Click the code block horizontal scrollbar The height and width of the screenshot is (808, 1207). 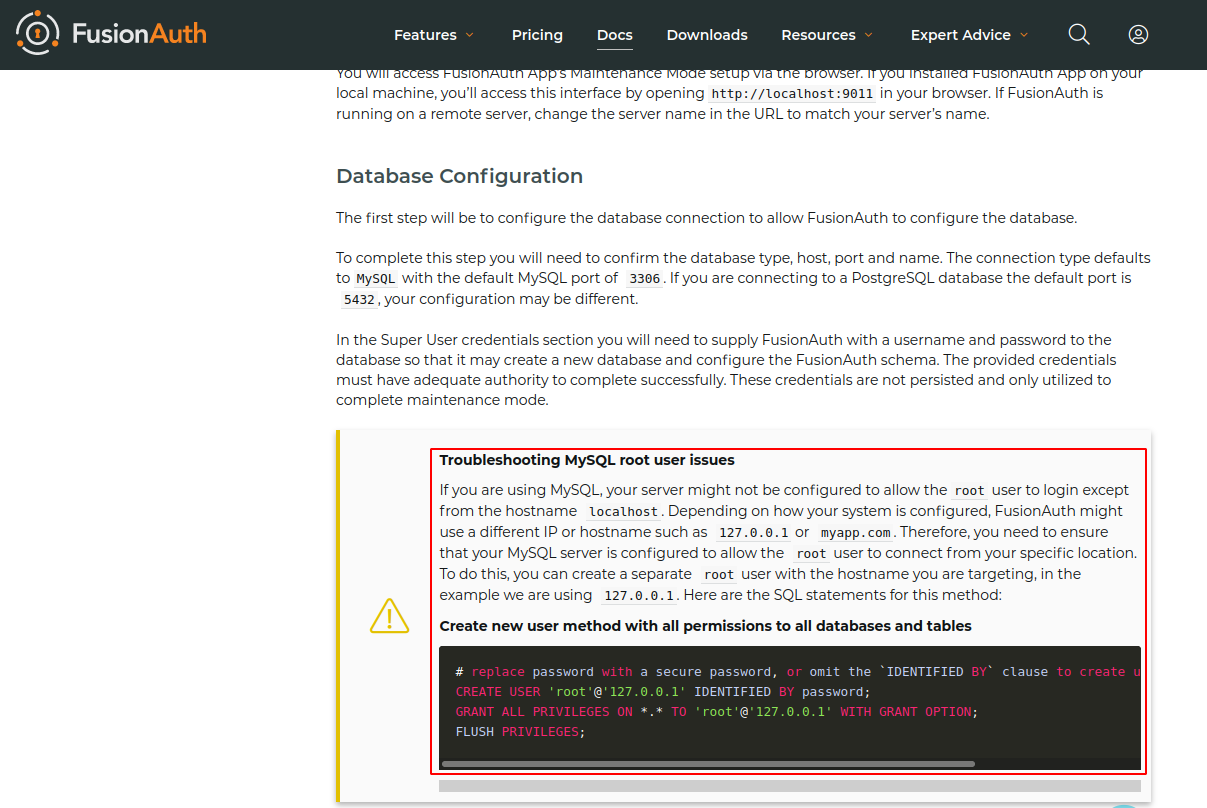(707, 764)
